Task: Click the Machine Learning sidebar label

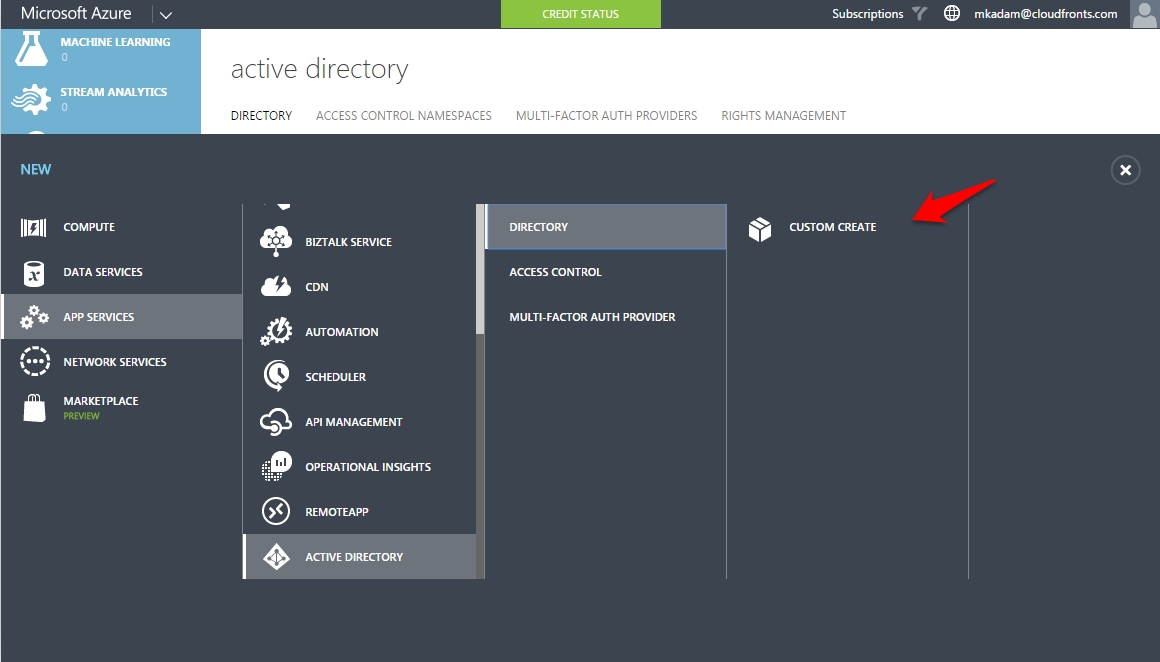Action: click(x=115, y=42)
